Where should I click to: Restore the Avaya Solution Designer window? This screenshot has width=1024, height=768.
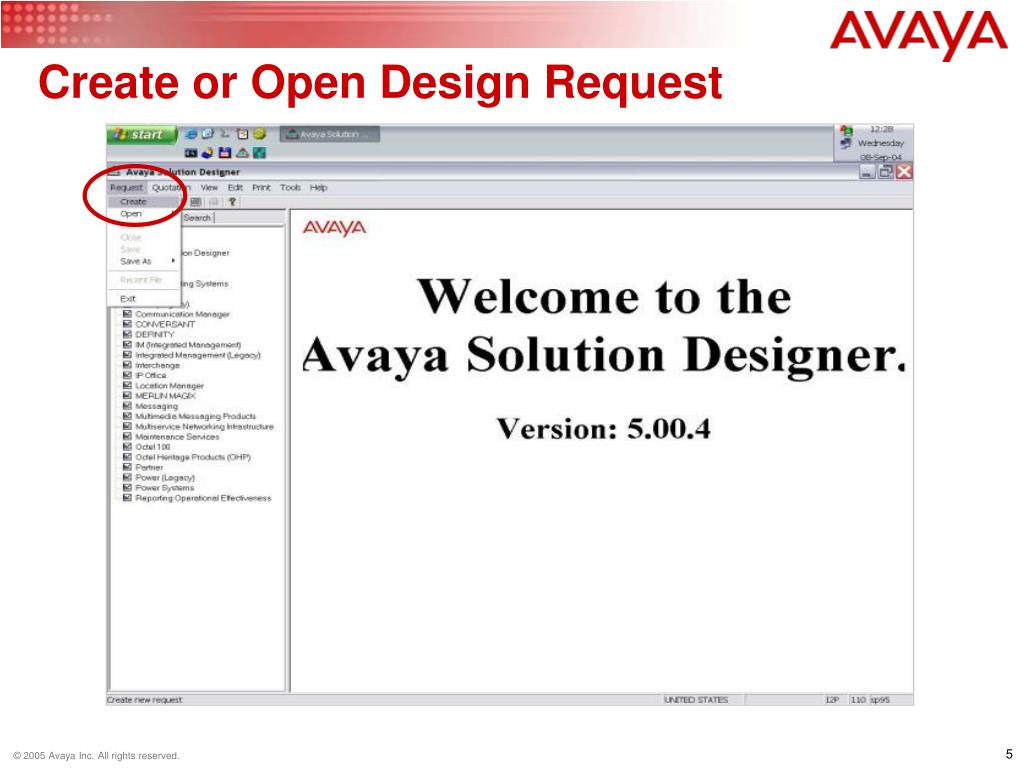(x=886, y=172)
